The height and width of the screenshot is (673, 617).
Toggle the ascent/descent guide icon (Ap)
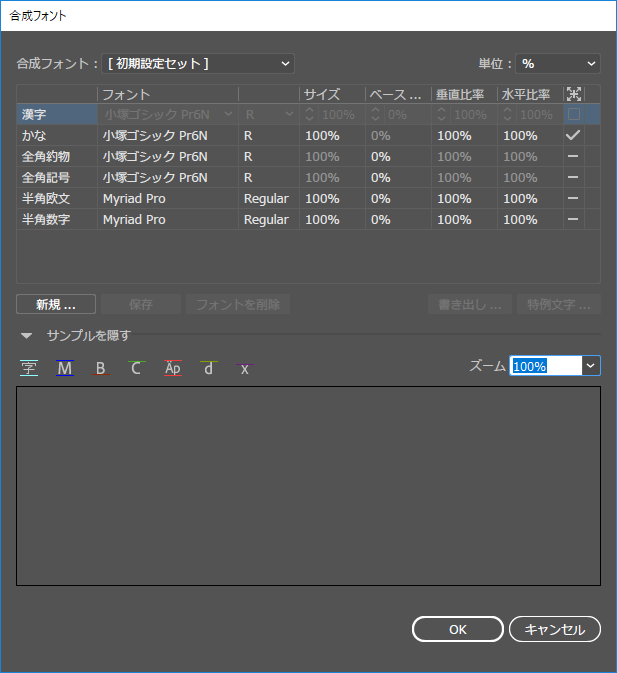click(172, 368)
